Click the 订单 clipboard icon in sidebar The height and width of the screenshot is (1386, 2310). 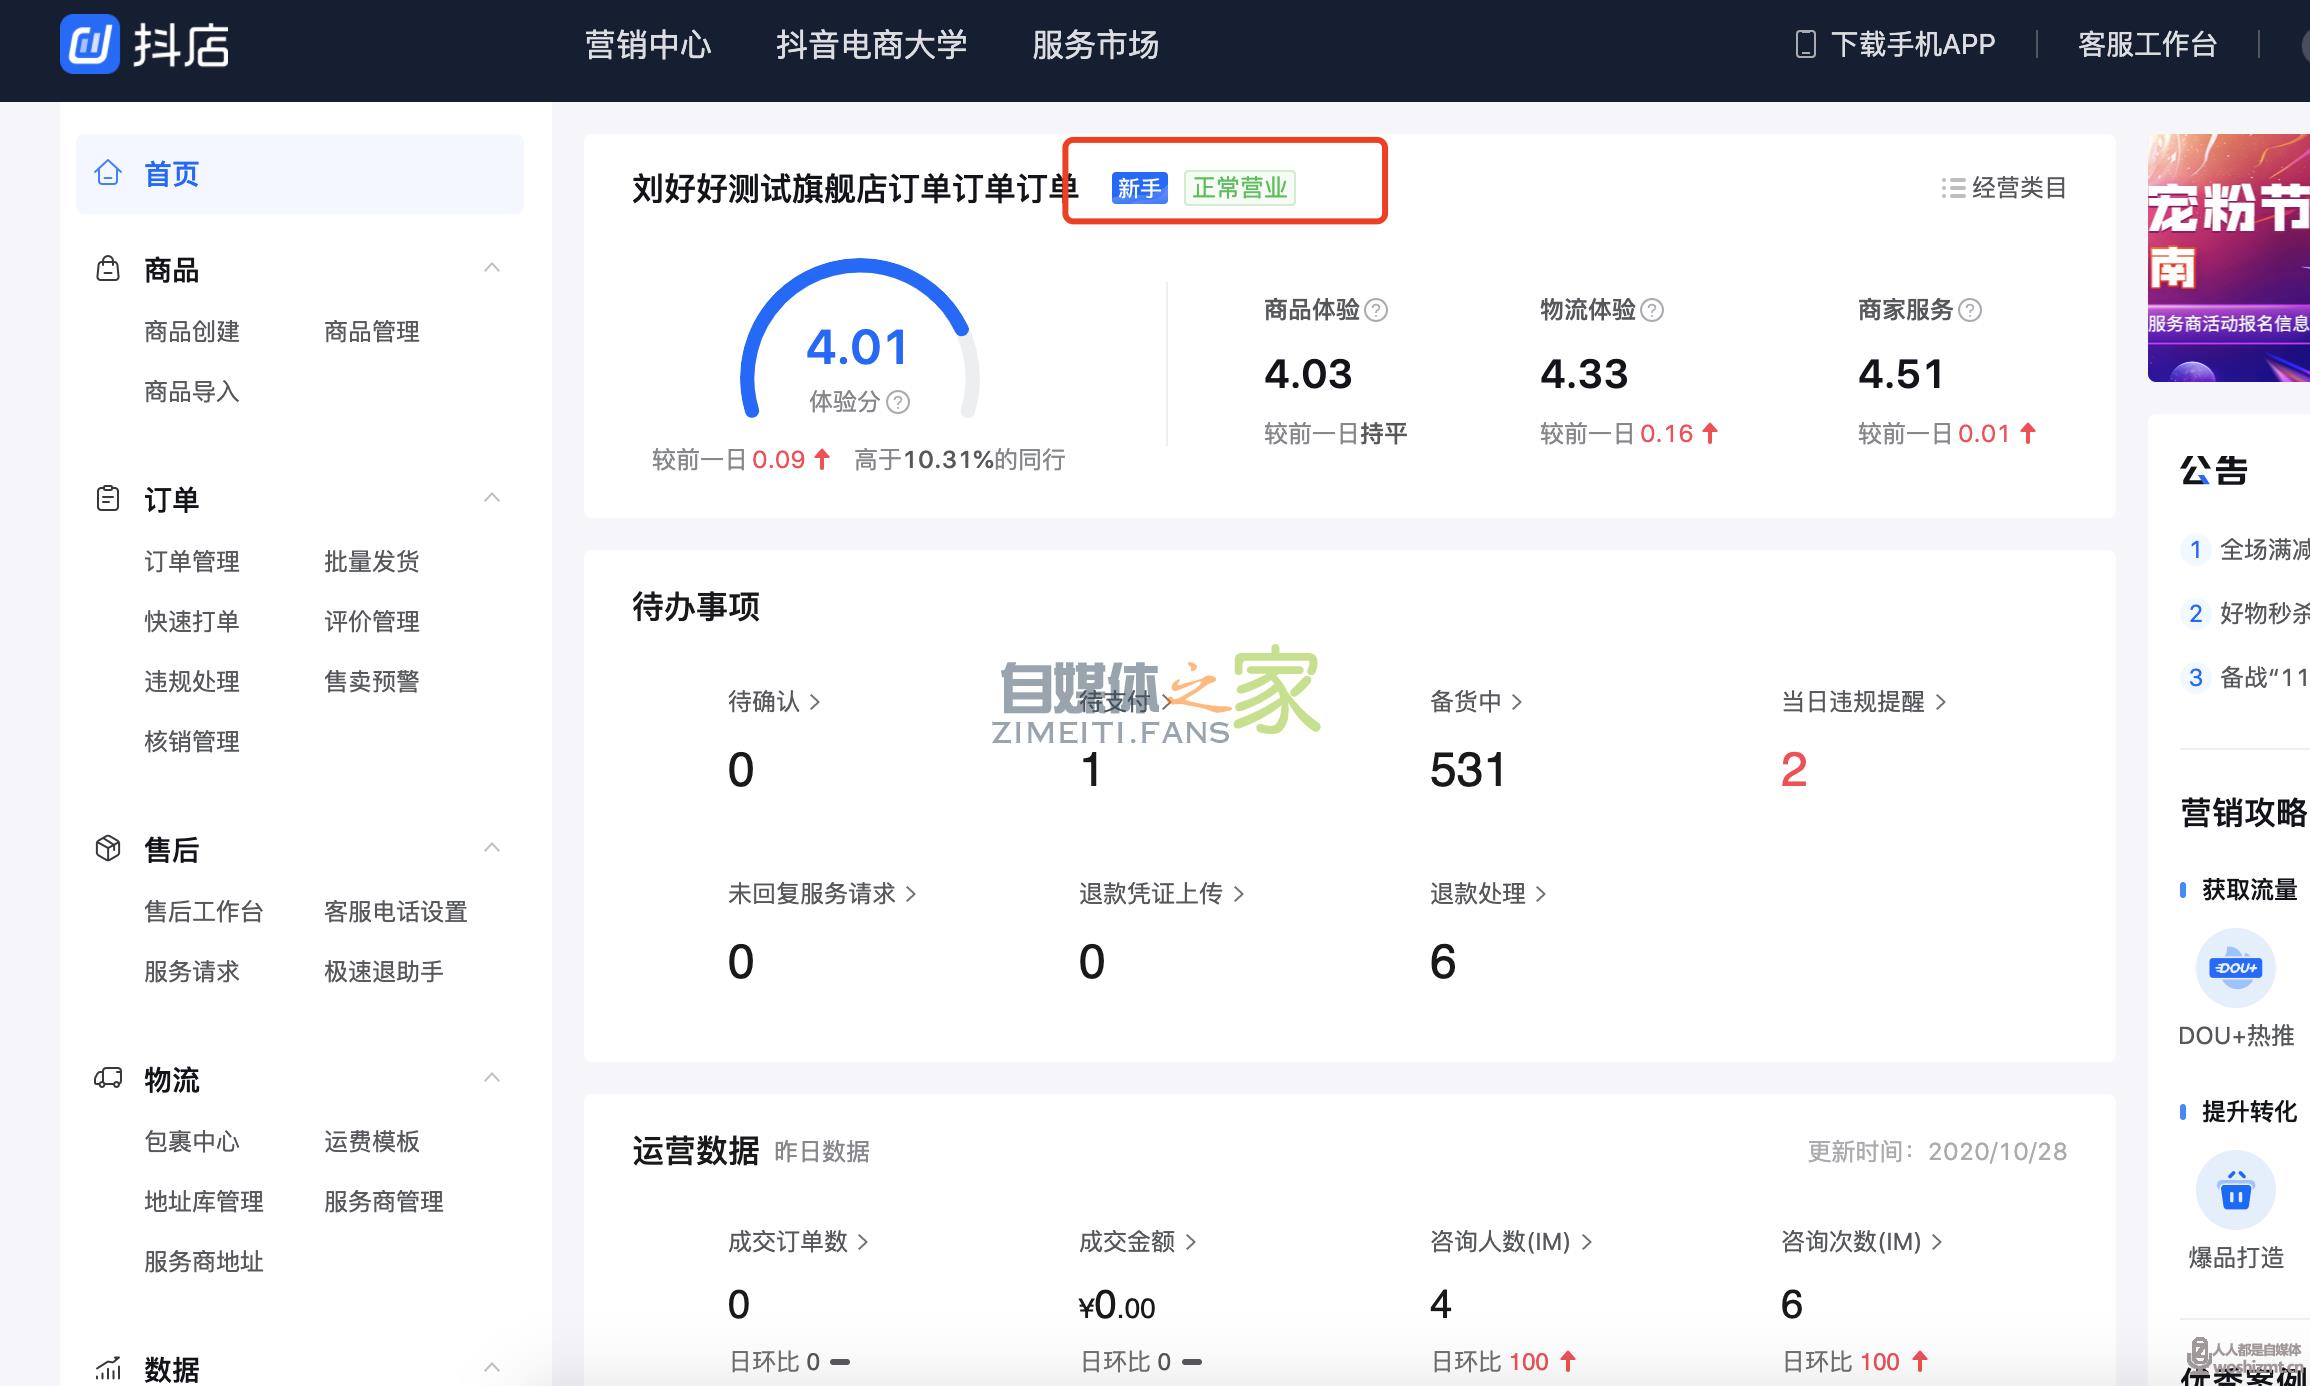coord(107,498)
